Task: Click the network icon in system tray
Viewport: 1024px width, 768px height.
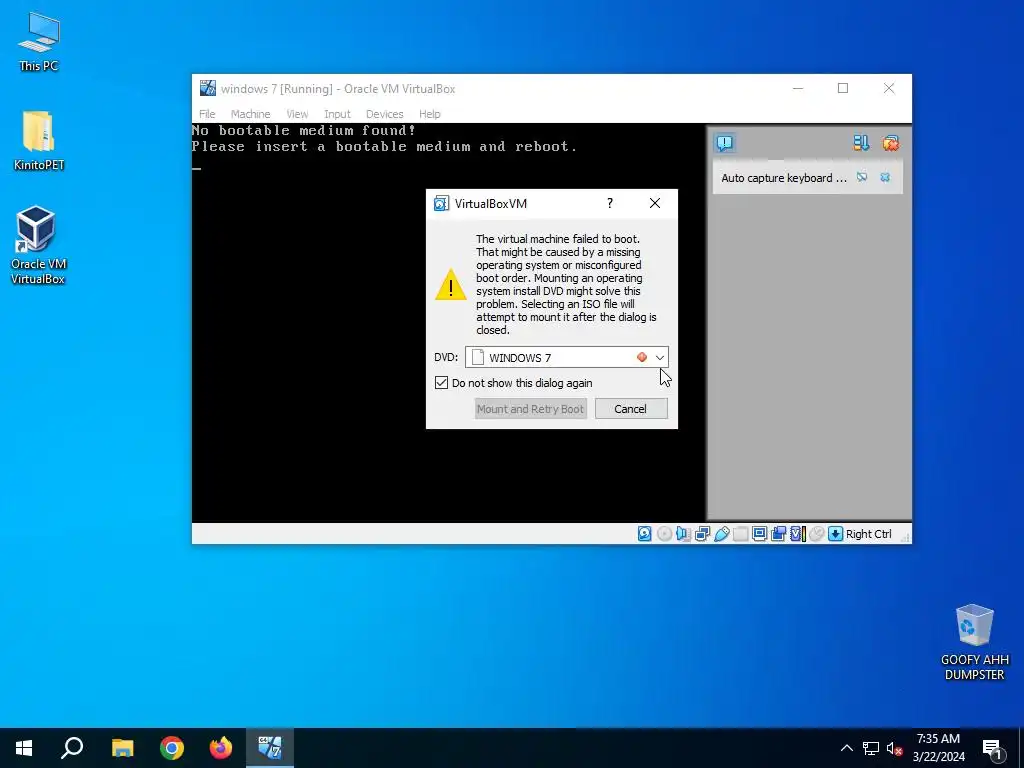Action: click(x=871, y=748)
